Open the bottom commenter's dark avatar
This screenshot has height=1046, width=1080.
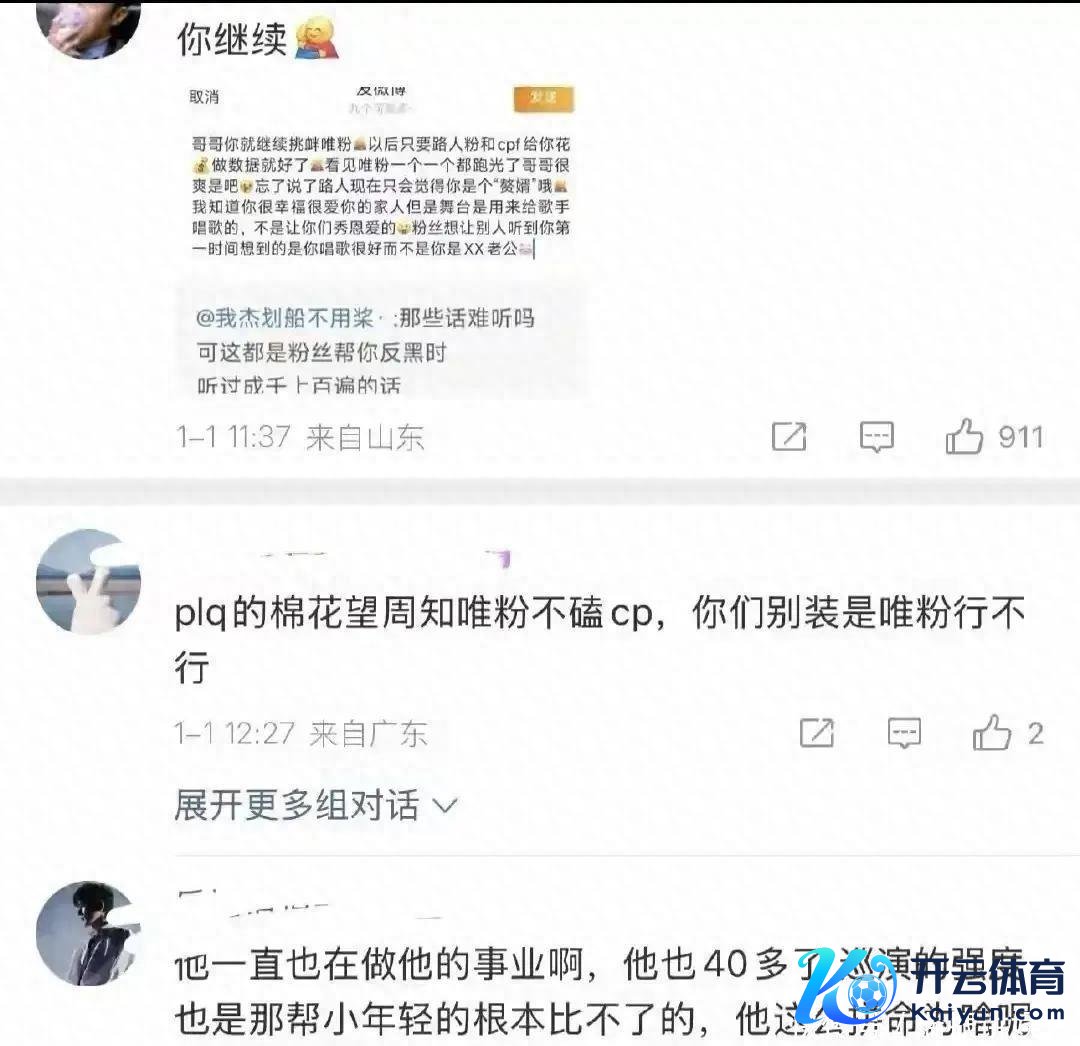click(88, 934)
